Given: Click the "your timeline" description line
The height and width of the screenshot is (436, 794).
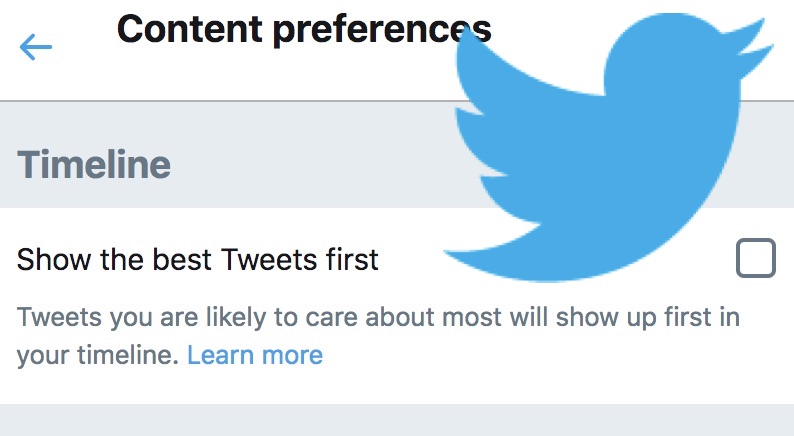Looking at the screenshot, I should click(98, 354).
